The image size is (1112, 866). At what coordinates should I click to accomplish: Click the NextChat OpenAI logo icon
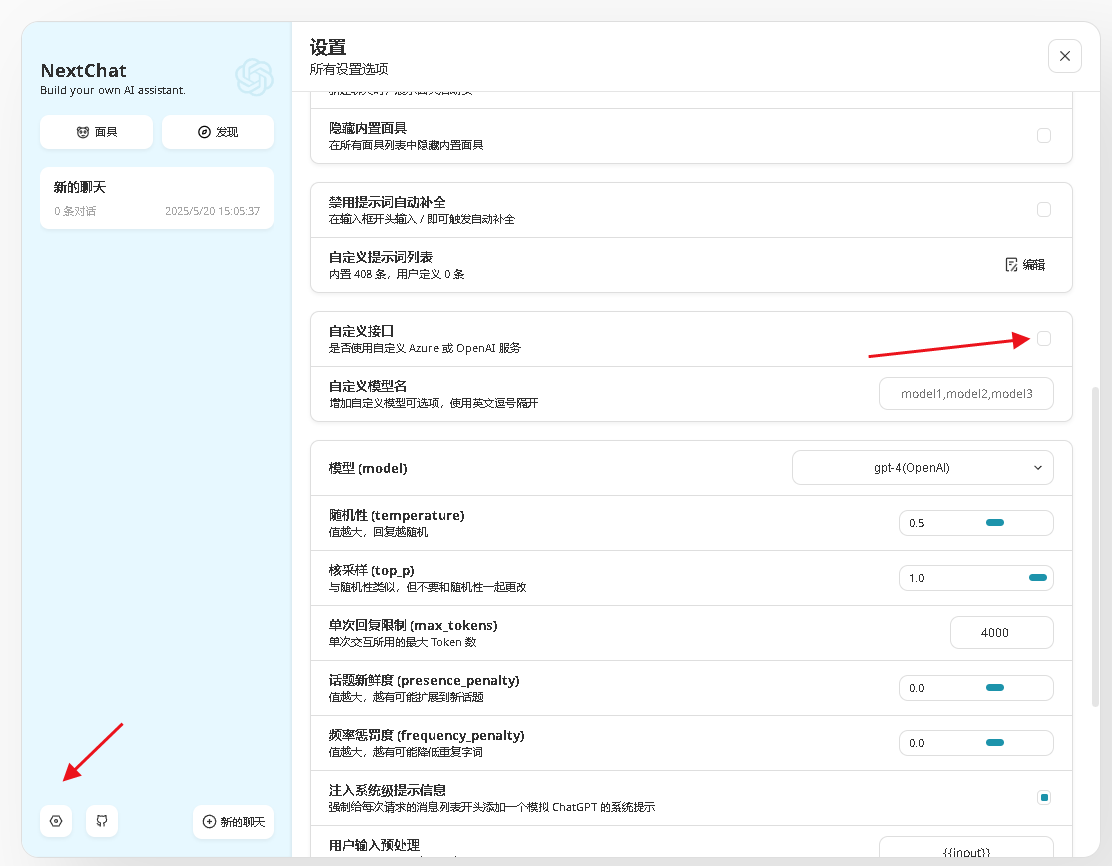pos(254,77)
